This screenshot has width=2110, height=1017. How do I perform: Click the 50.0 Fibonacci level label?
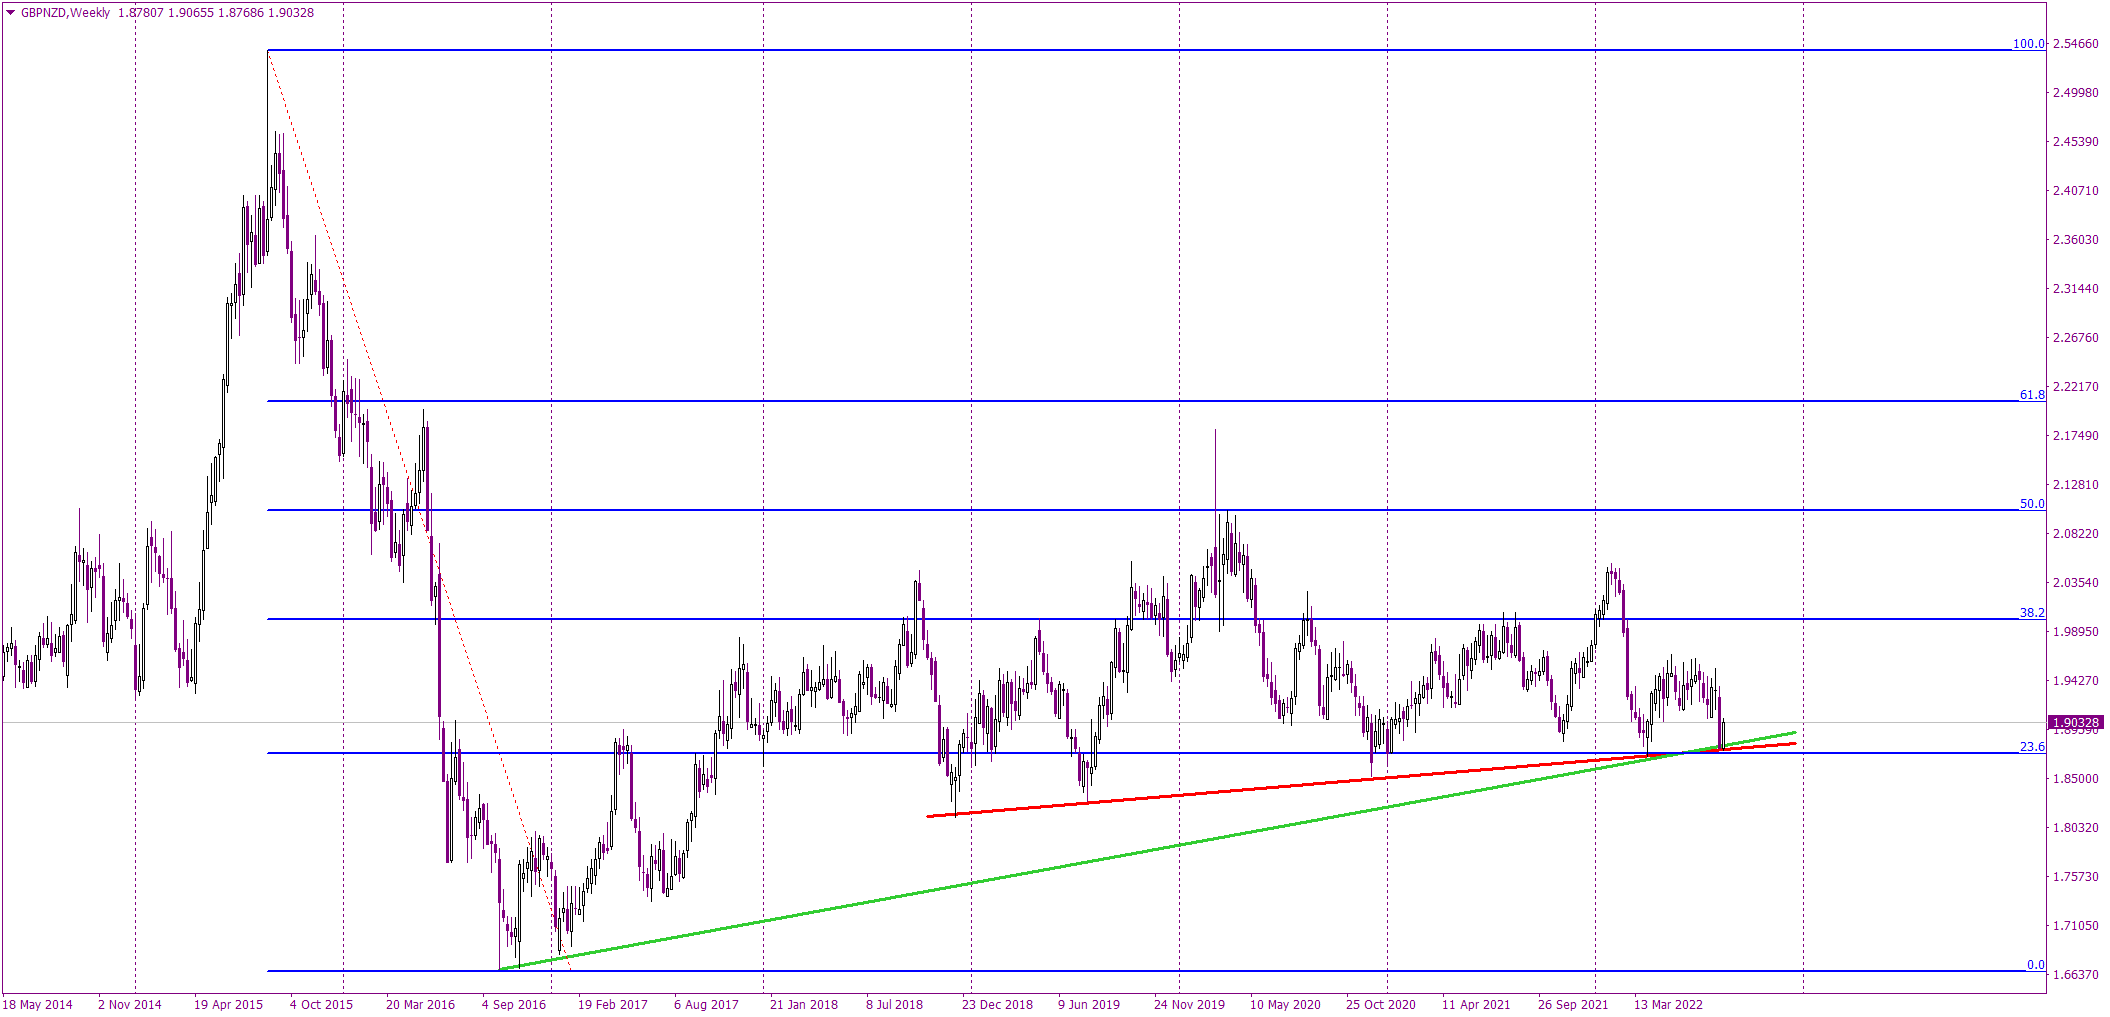pyautogui.click(x=2032, y=504)
